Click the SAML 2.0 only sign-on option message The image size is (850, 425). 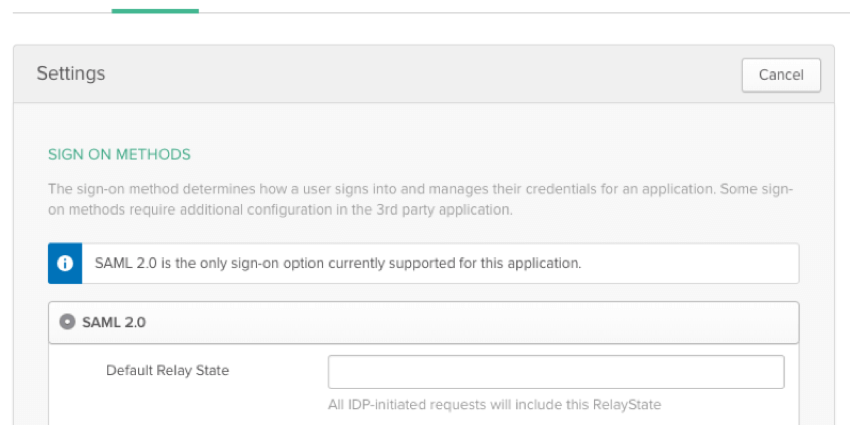[x=338, y=264]
